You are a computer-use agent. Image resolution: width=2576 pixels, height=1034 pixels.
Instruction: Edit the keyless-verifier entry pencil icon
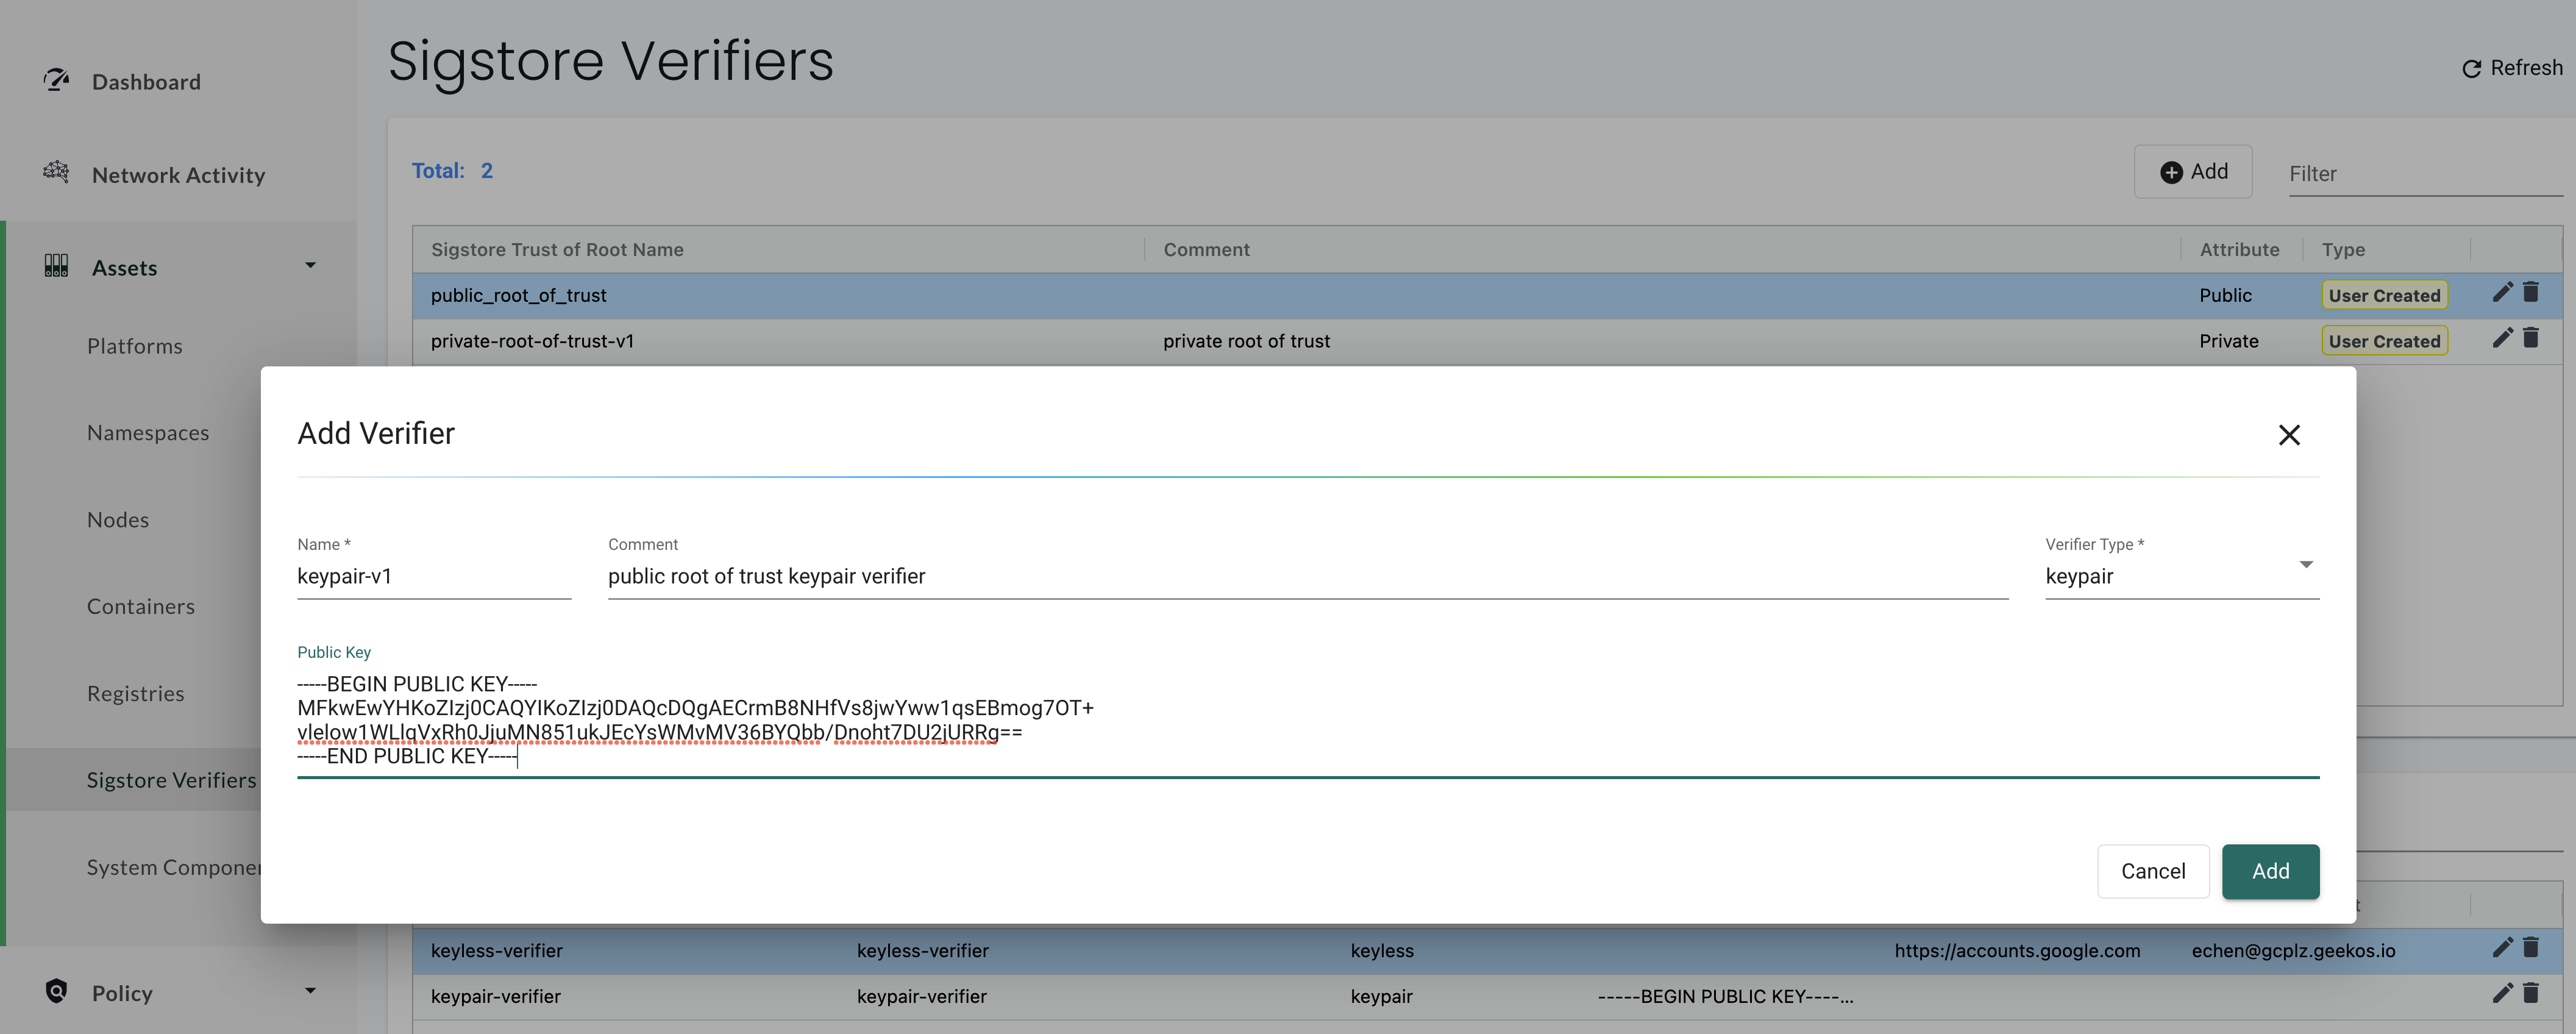(x=2502, y=948)
